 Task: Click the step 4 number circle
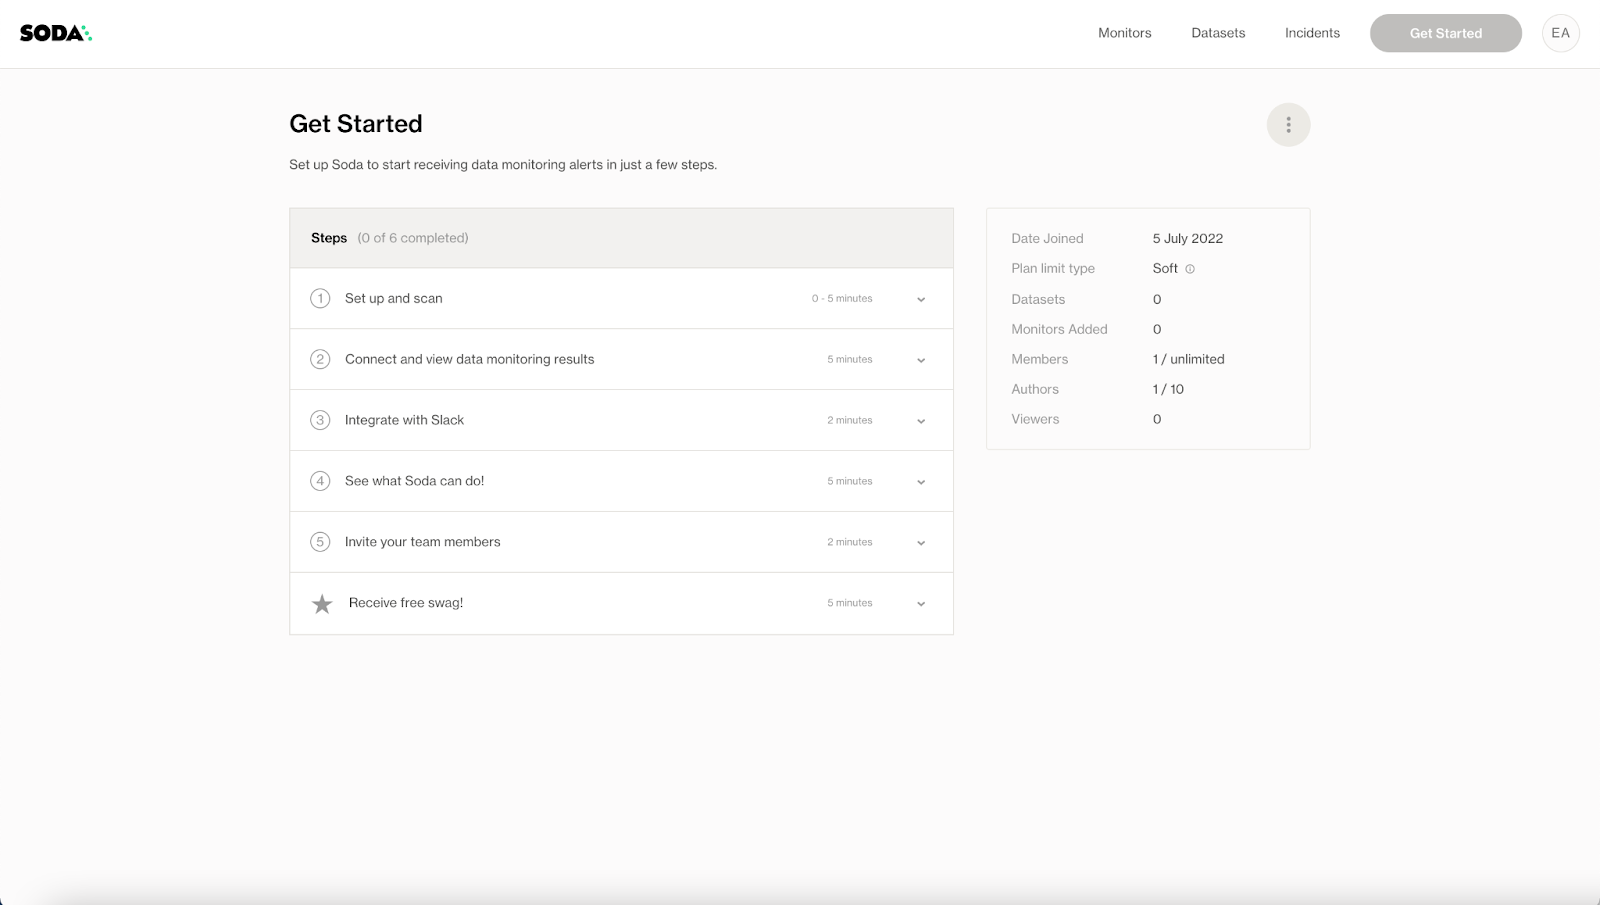click(x=320, y=482)
